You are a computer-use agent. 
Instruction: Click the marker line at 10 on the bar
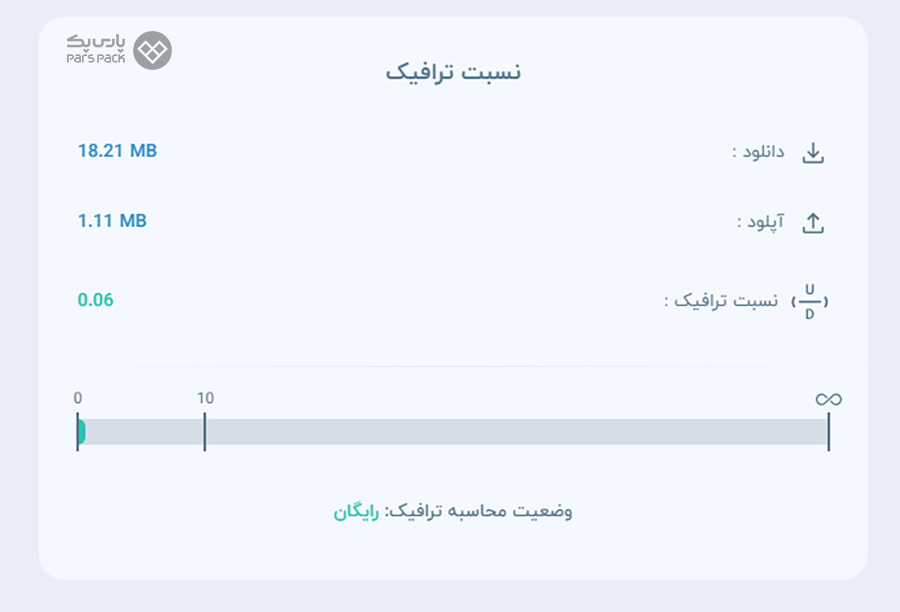[x=204, y=432]
